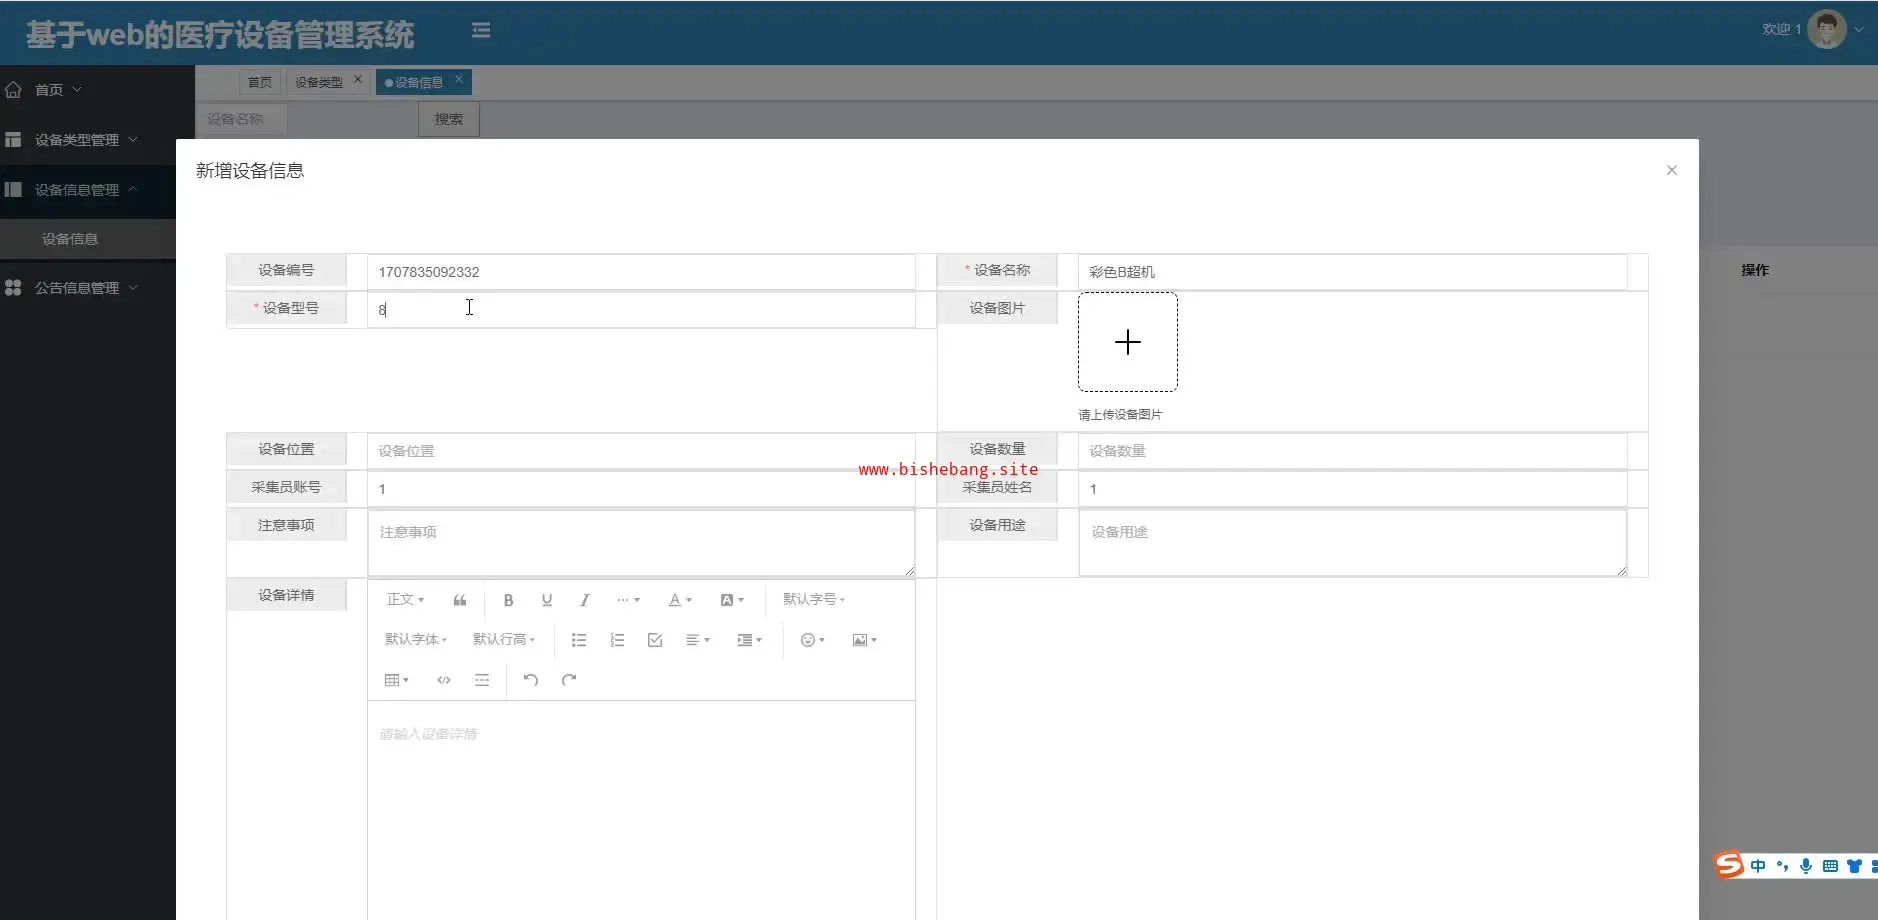Insert a horizontal divider line
Image resolution: width=1878 pixels, height=920 pixels.
[482, 680]
